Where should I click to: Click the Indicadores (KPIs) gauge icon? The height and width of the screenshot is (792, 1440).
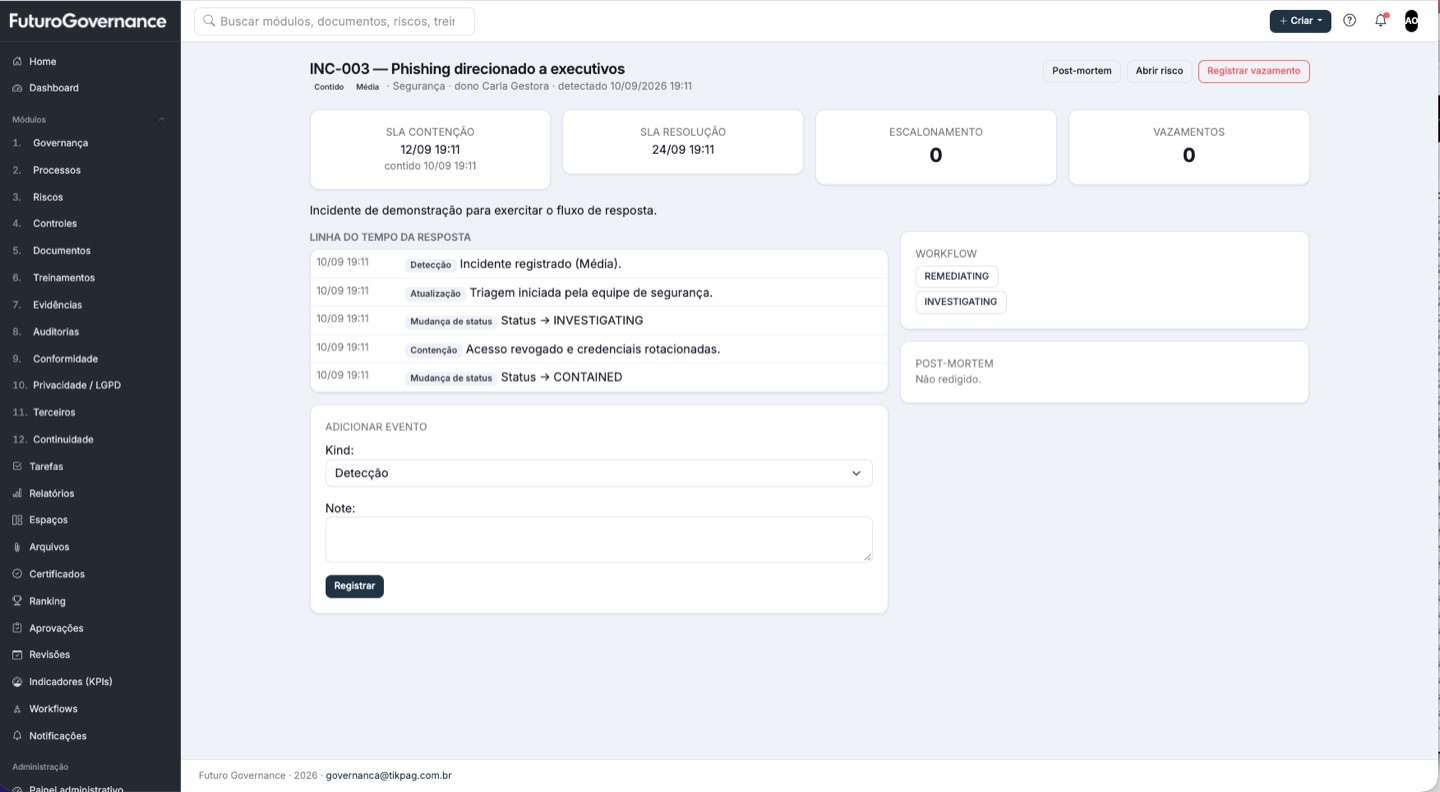tap(17, 682)
